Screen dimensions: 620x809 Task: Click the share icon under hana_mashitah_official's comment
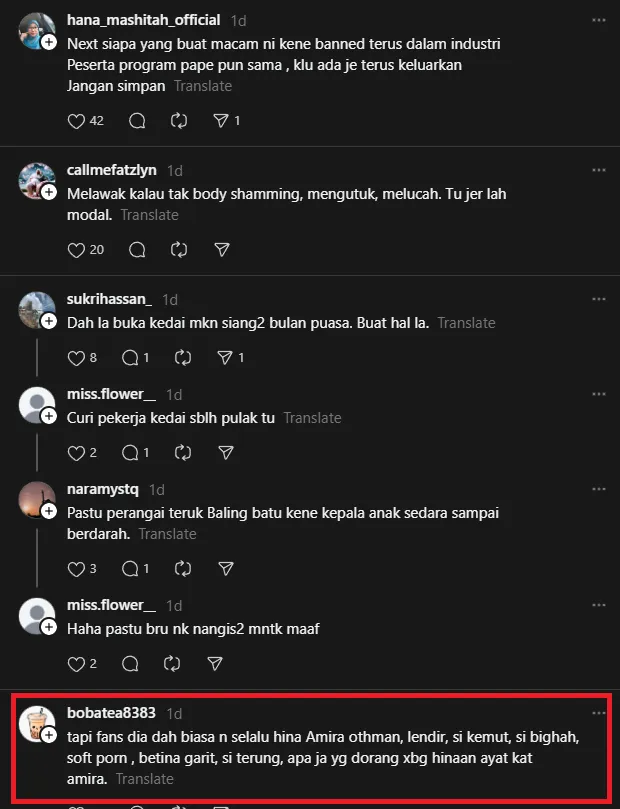[222, 120]
